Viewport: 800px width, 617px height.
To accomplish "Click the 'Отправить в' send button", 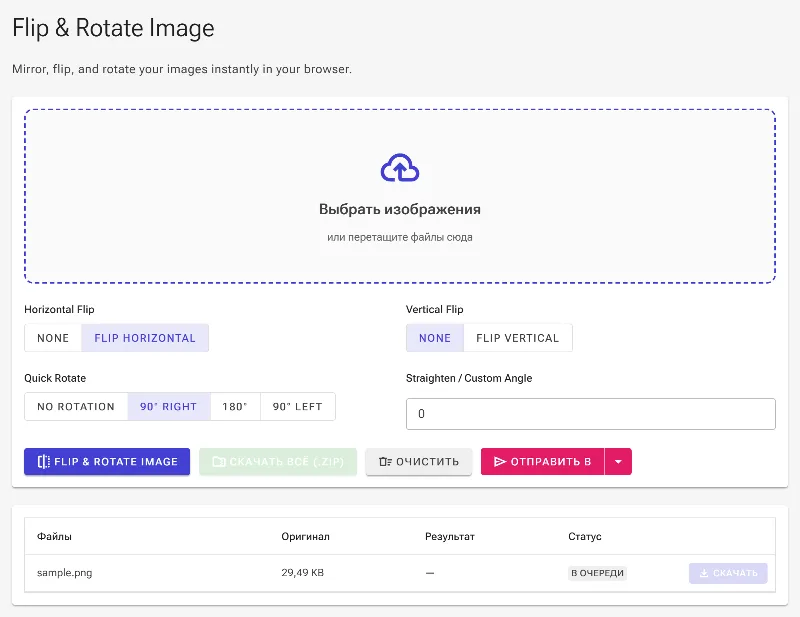I will pos(543,462).
